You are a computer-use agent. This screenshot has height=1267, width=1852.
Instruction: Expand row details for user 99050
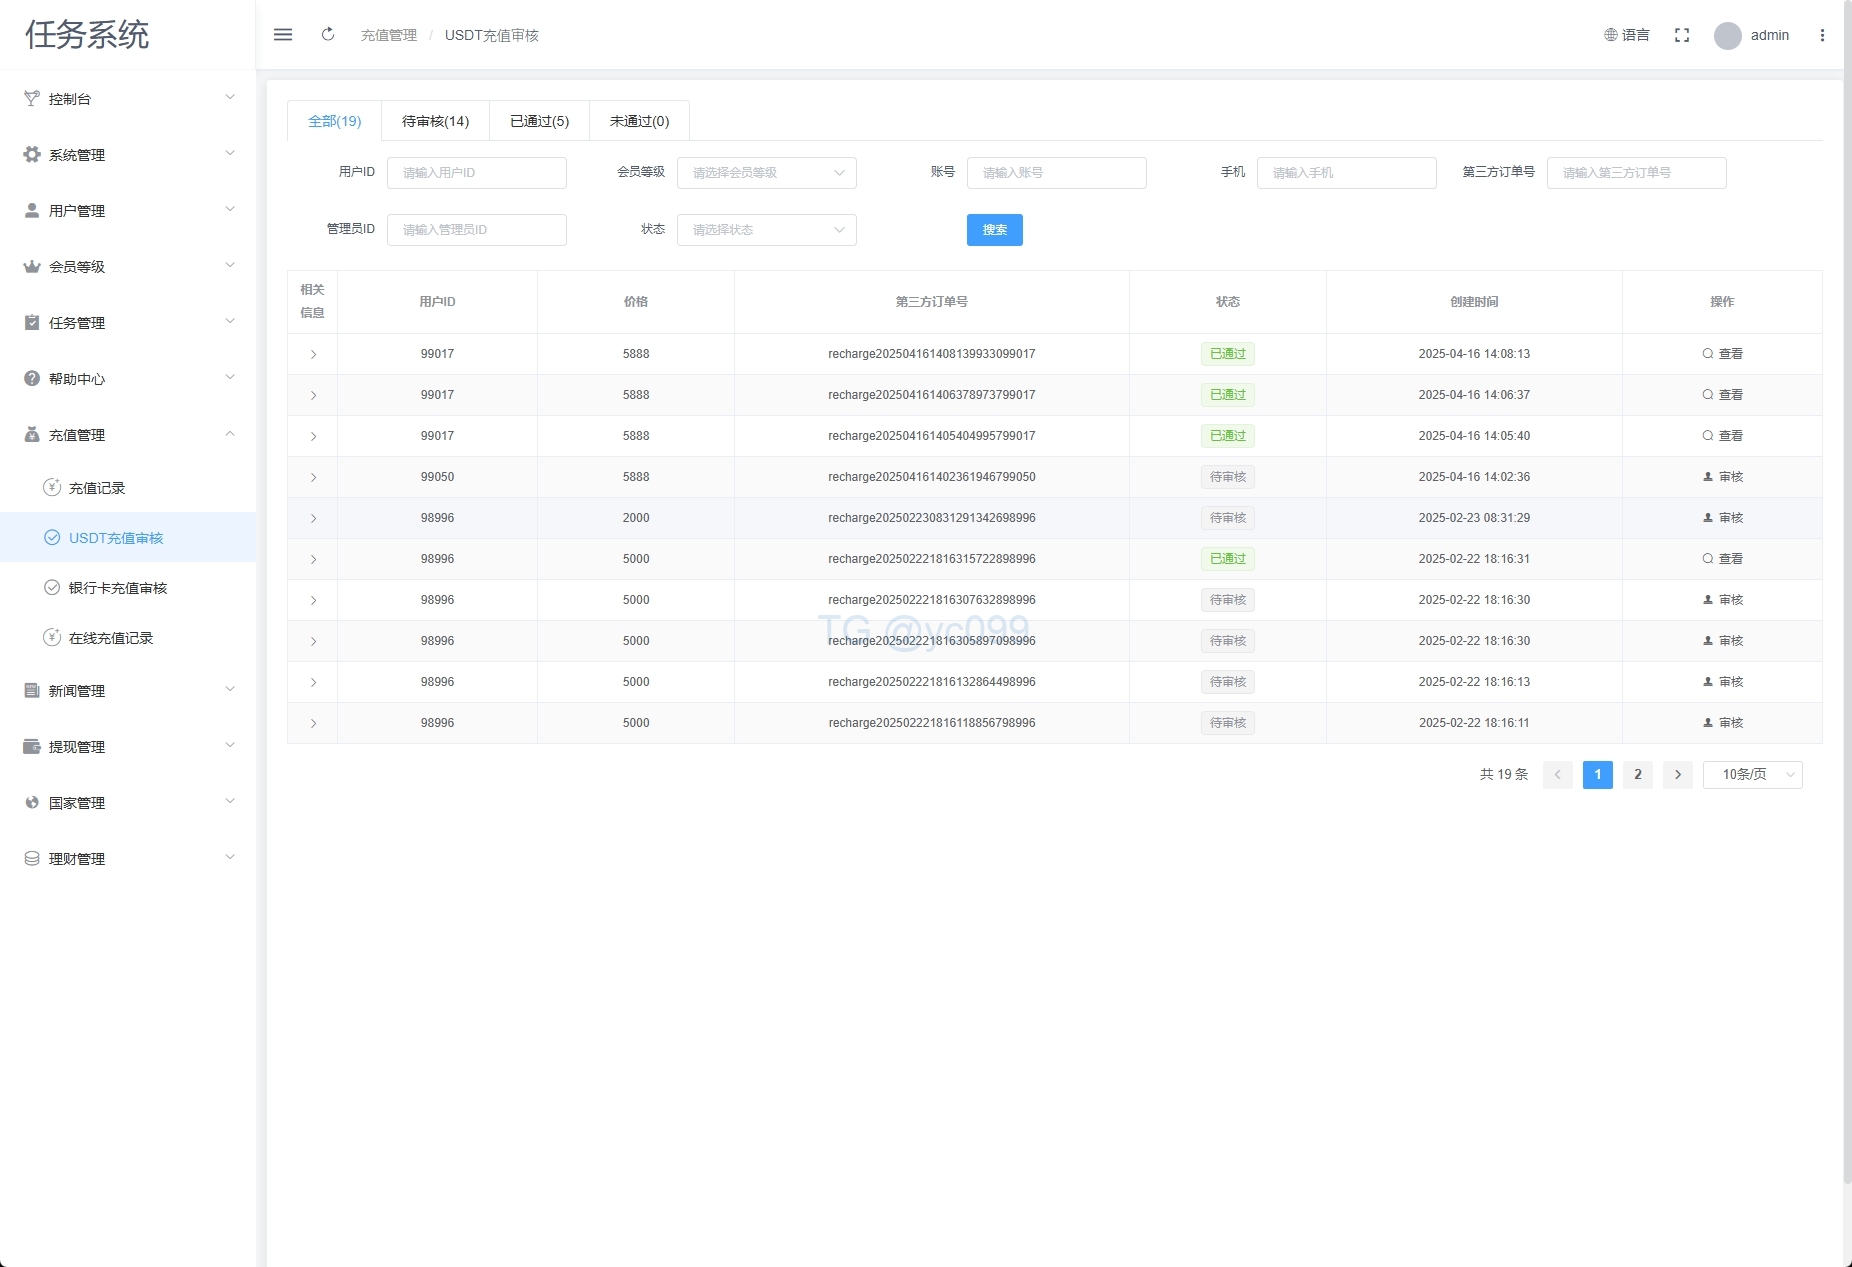click(313, 477)
